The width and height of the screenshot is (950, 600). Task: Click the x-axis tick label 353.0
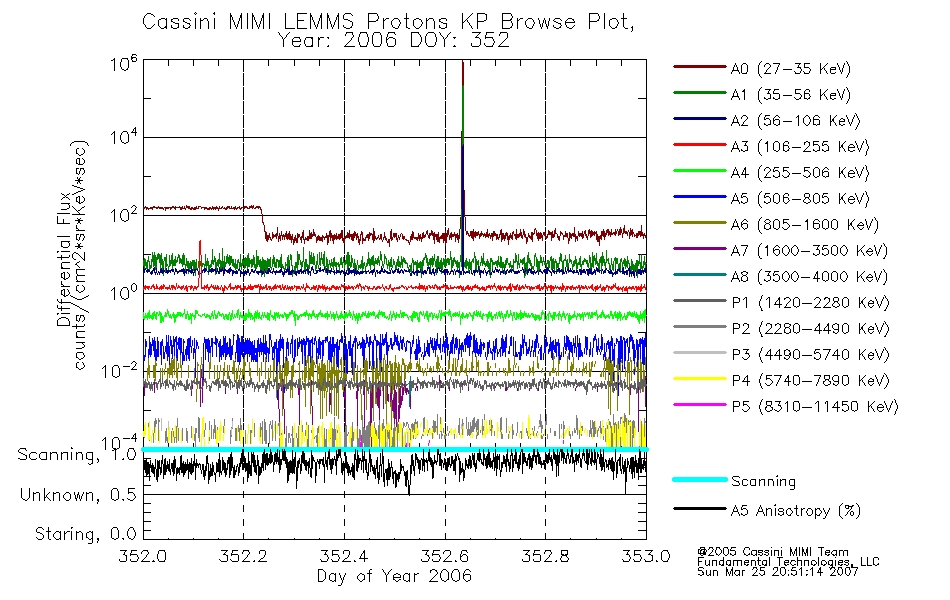[646, 556]
